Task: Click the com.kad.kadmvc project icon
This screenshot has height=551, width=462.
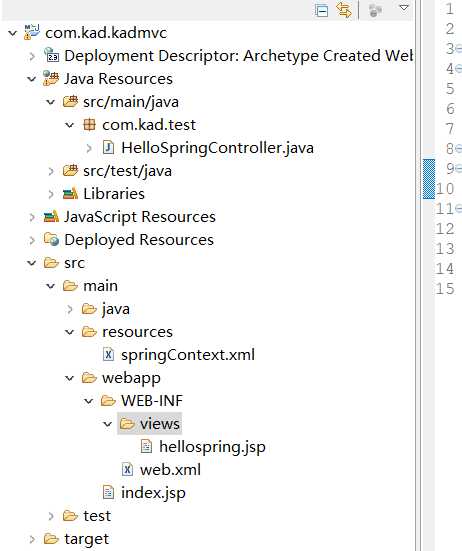Action: point(32,32)
